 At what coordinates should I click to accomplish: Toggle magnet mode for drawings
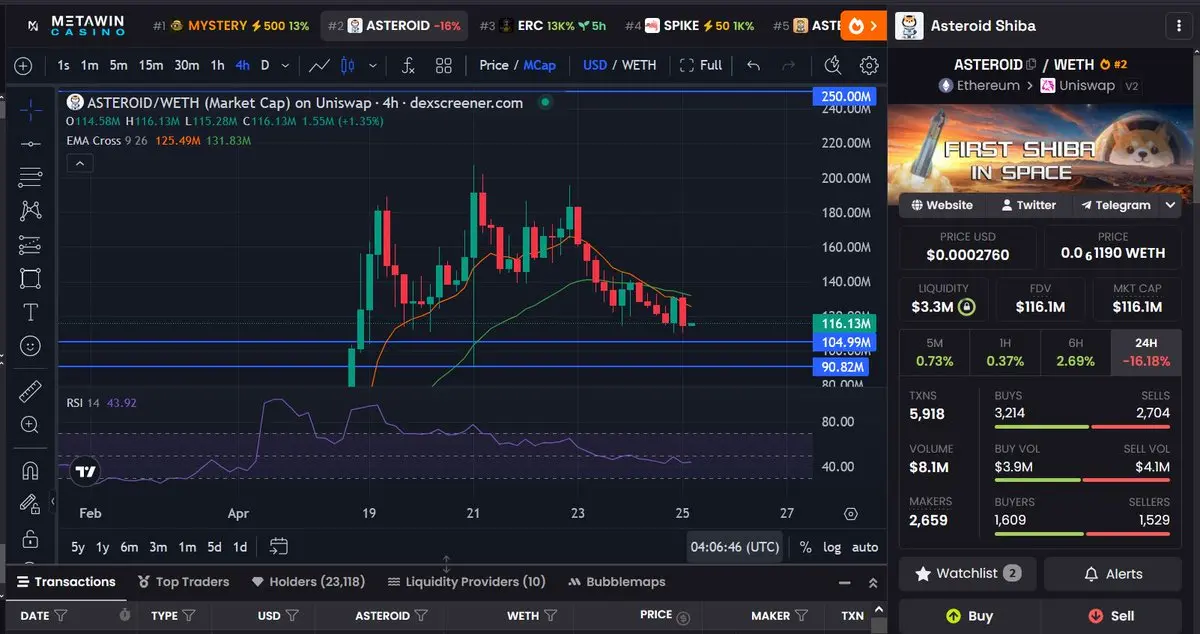(x=30, y=470)
